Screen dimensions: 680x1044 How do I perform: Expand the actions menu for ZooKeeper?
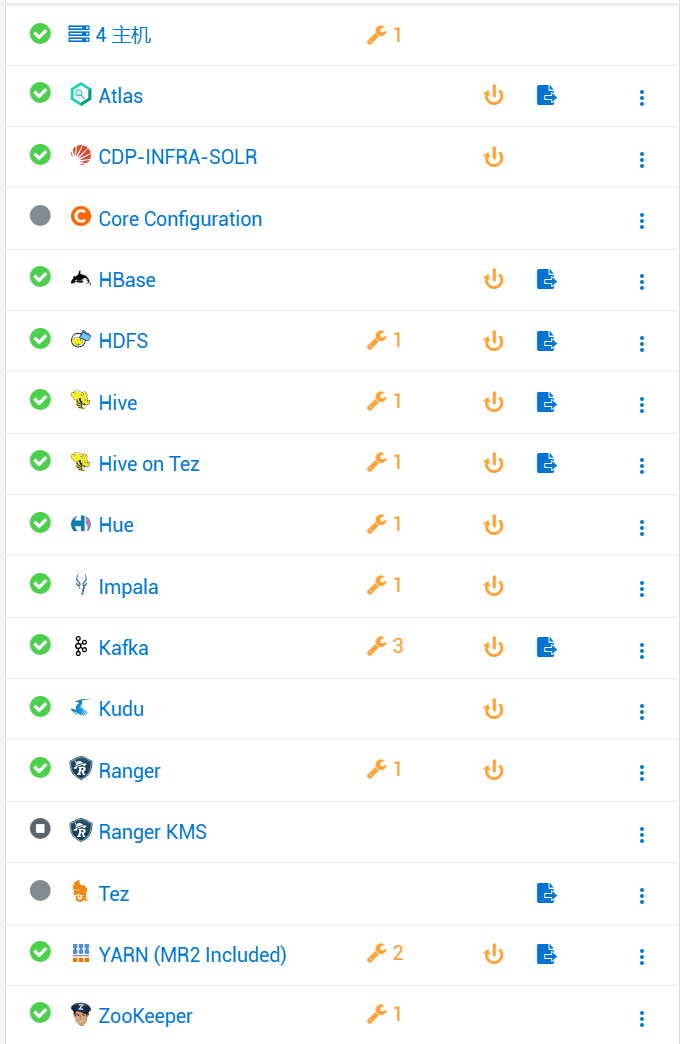coord(642,1018)
